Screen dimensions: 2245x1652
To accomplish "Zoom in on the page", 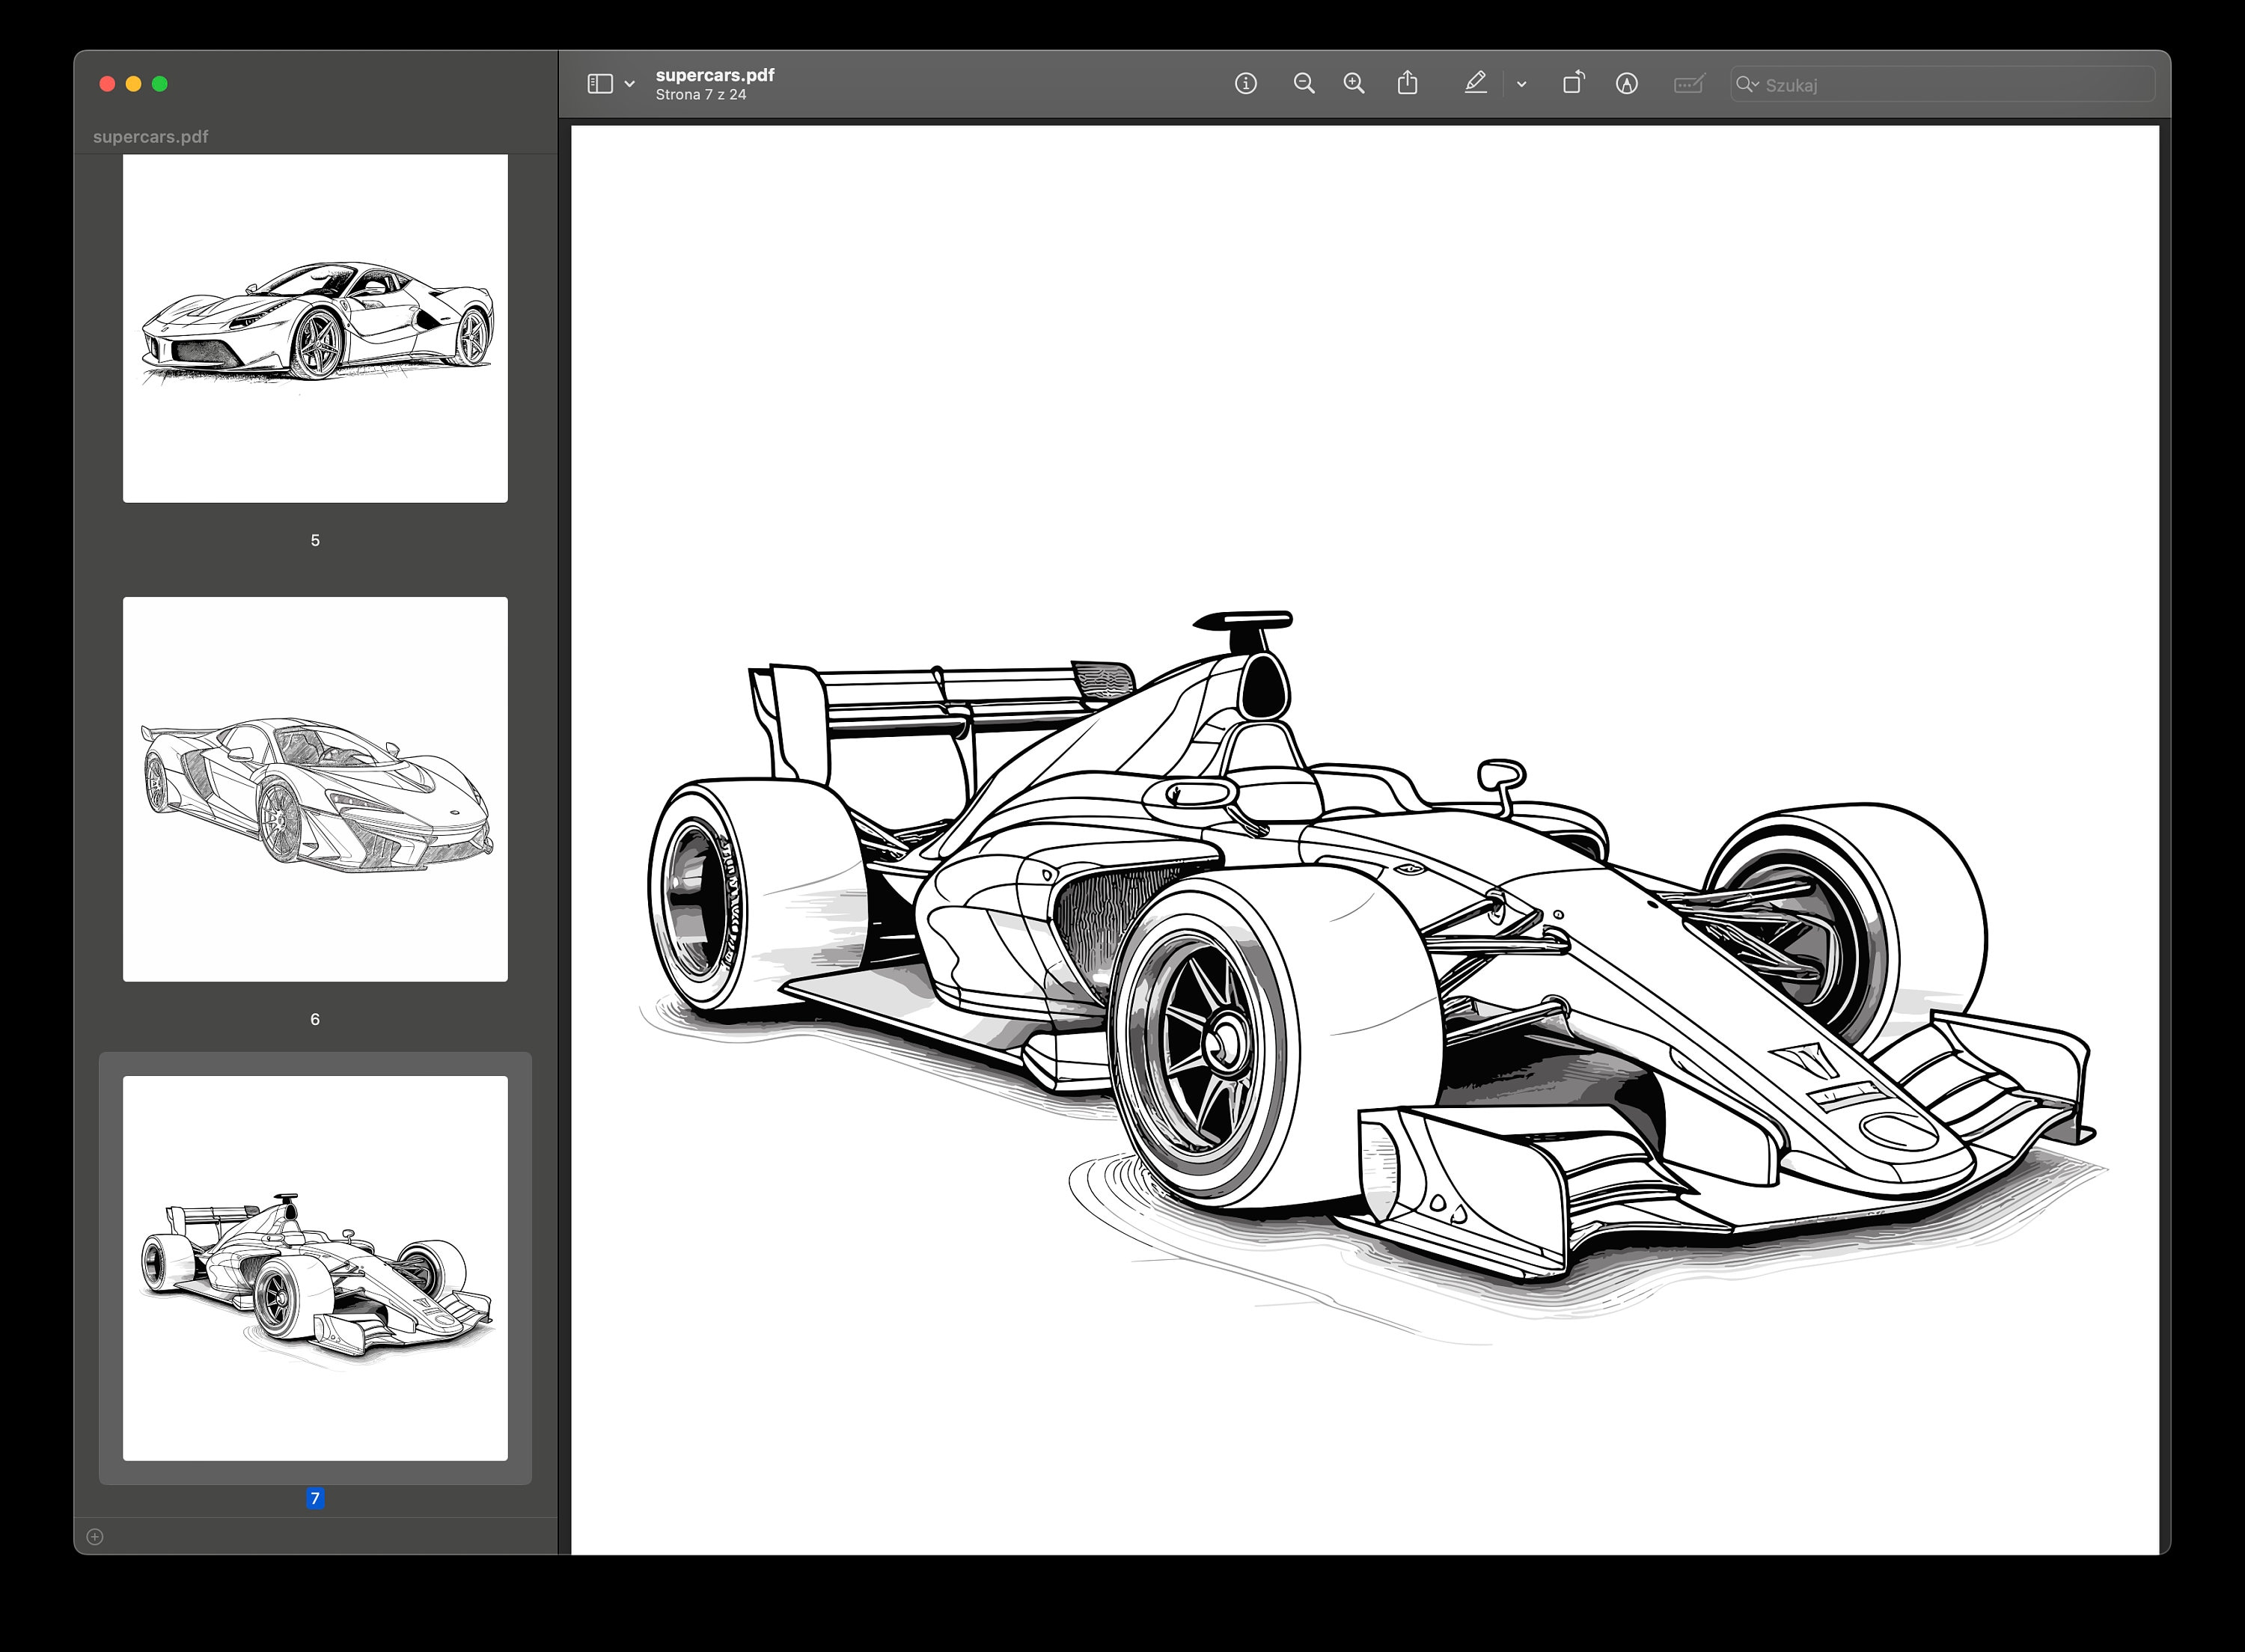I will click(x=1354, y=84).
